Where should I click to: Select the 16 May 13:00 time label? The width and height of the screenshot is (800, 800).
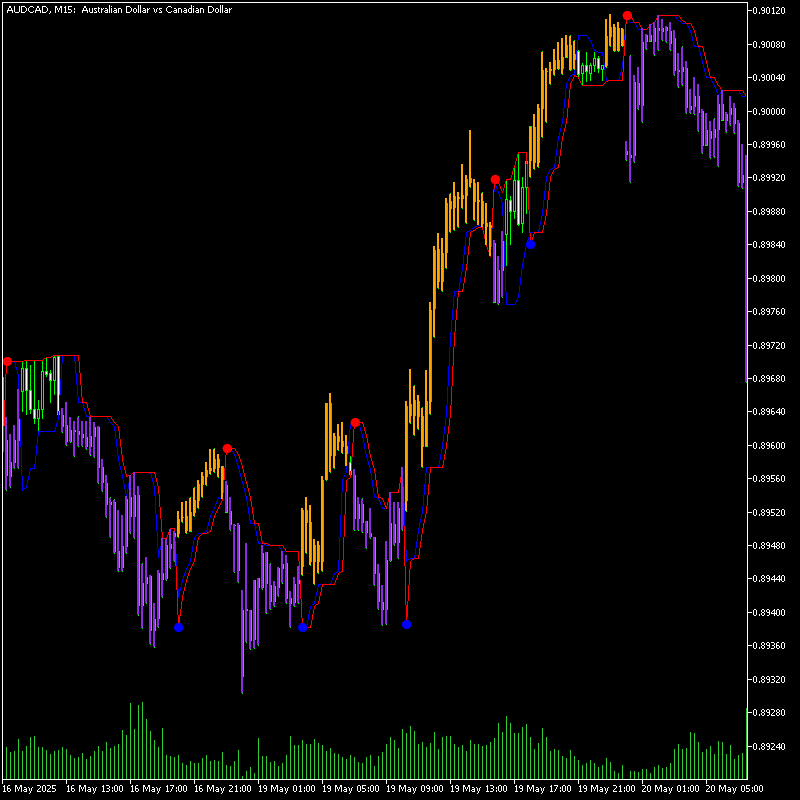[x=95, y=789]
